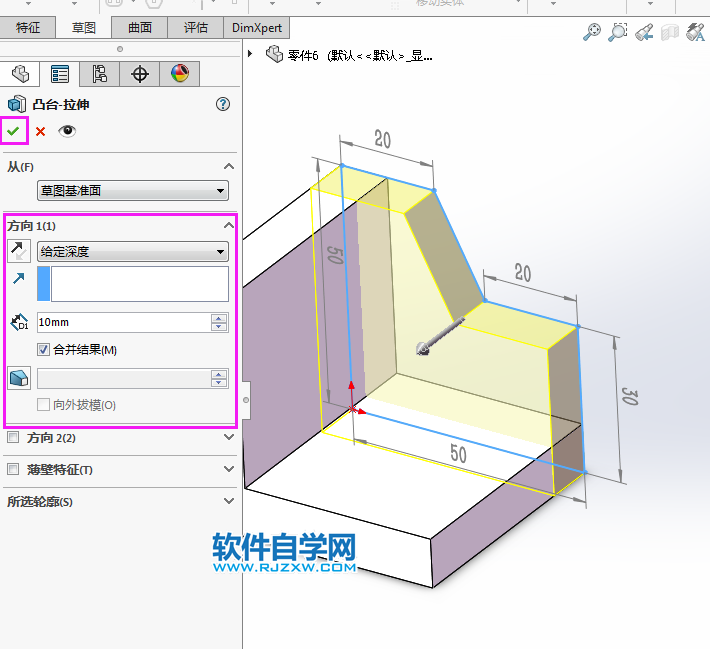Cancel the boss-extrude with red X

40,132
